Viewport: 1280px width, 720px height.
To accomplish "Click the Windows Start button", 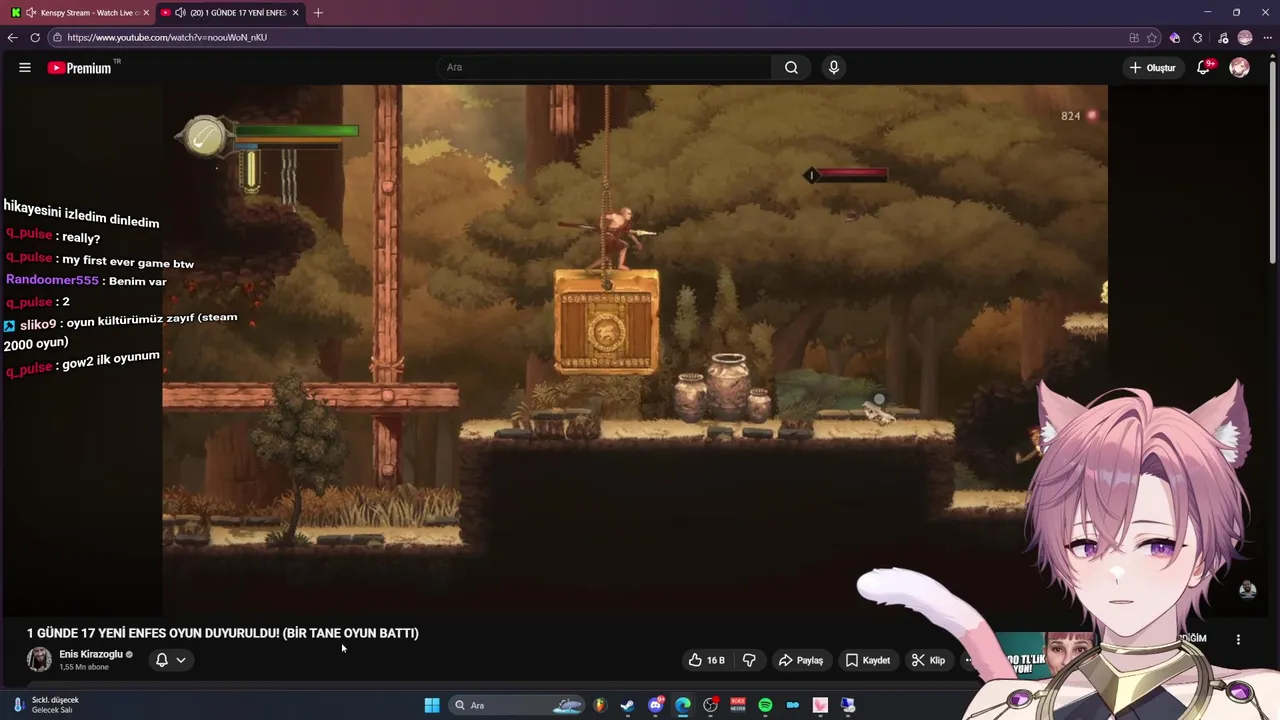I will pyautogui.click(x=432, y=705).
